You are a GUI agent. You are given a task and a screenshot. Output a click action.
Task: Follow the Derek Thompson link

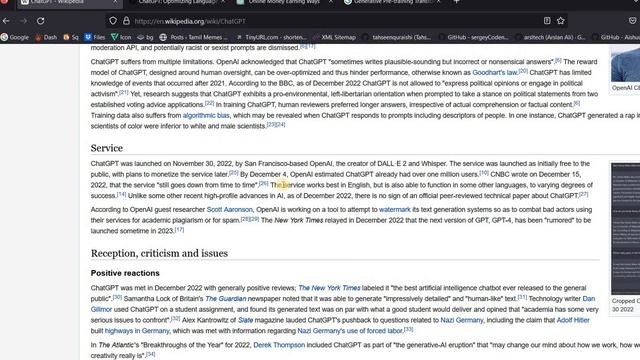click(x=279, y=345)
